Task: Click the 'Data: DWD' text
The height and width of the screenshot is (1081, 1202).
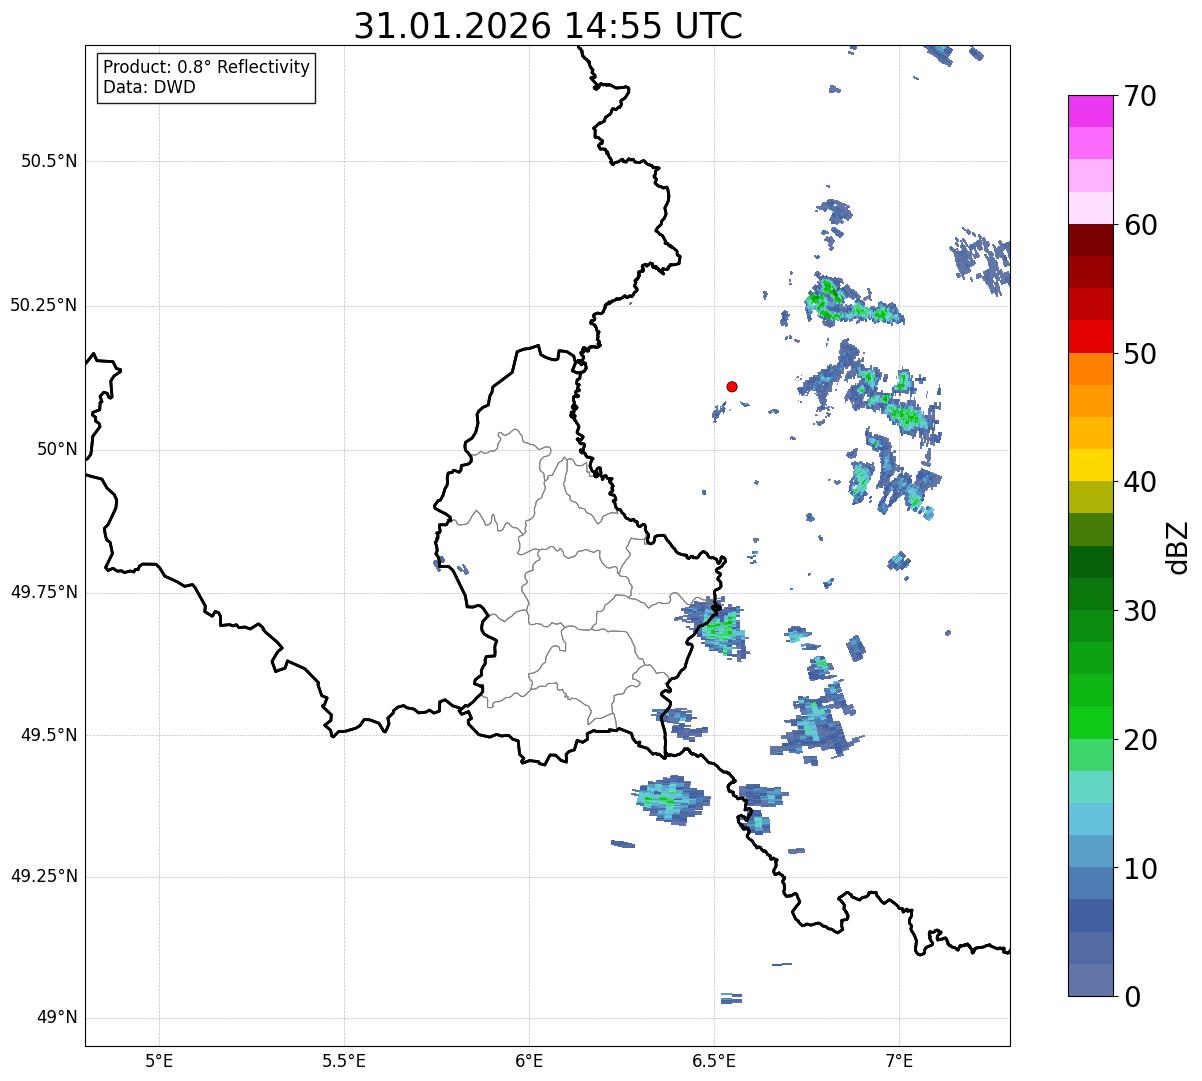Action: coord(149,87)
